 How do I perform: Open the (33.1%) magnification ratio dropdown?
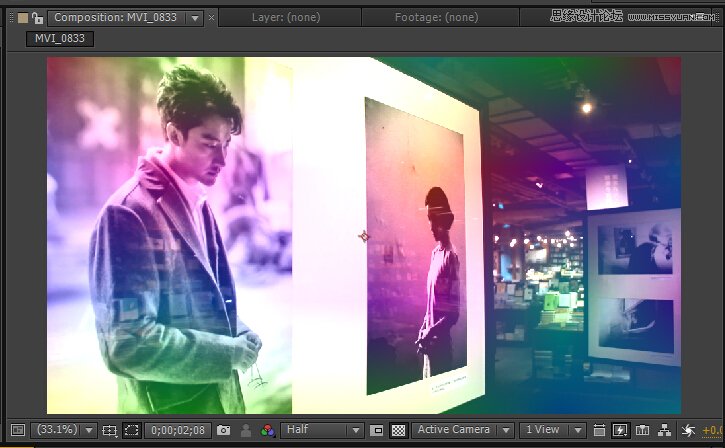click(63, 430)
